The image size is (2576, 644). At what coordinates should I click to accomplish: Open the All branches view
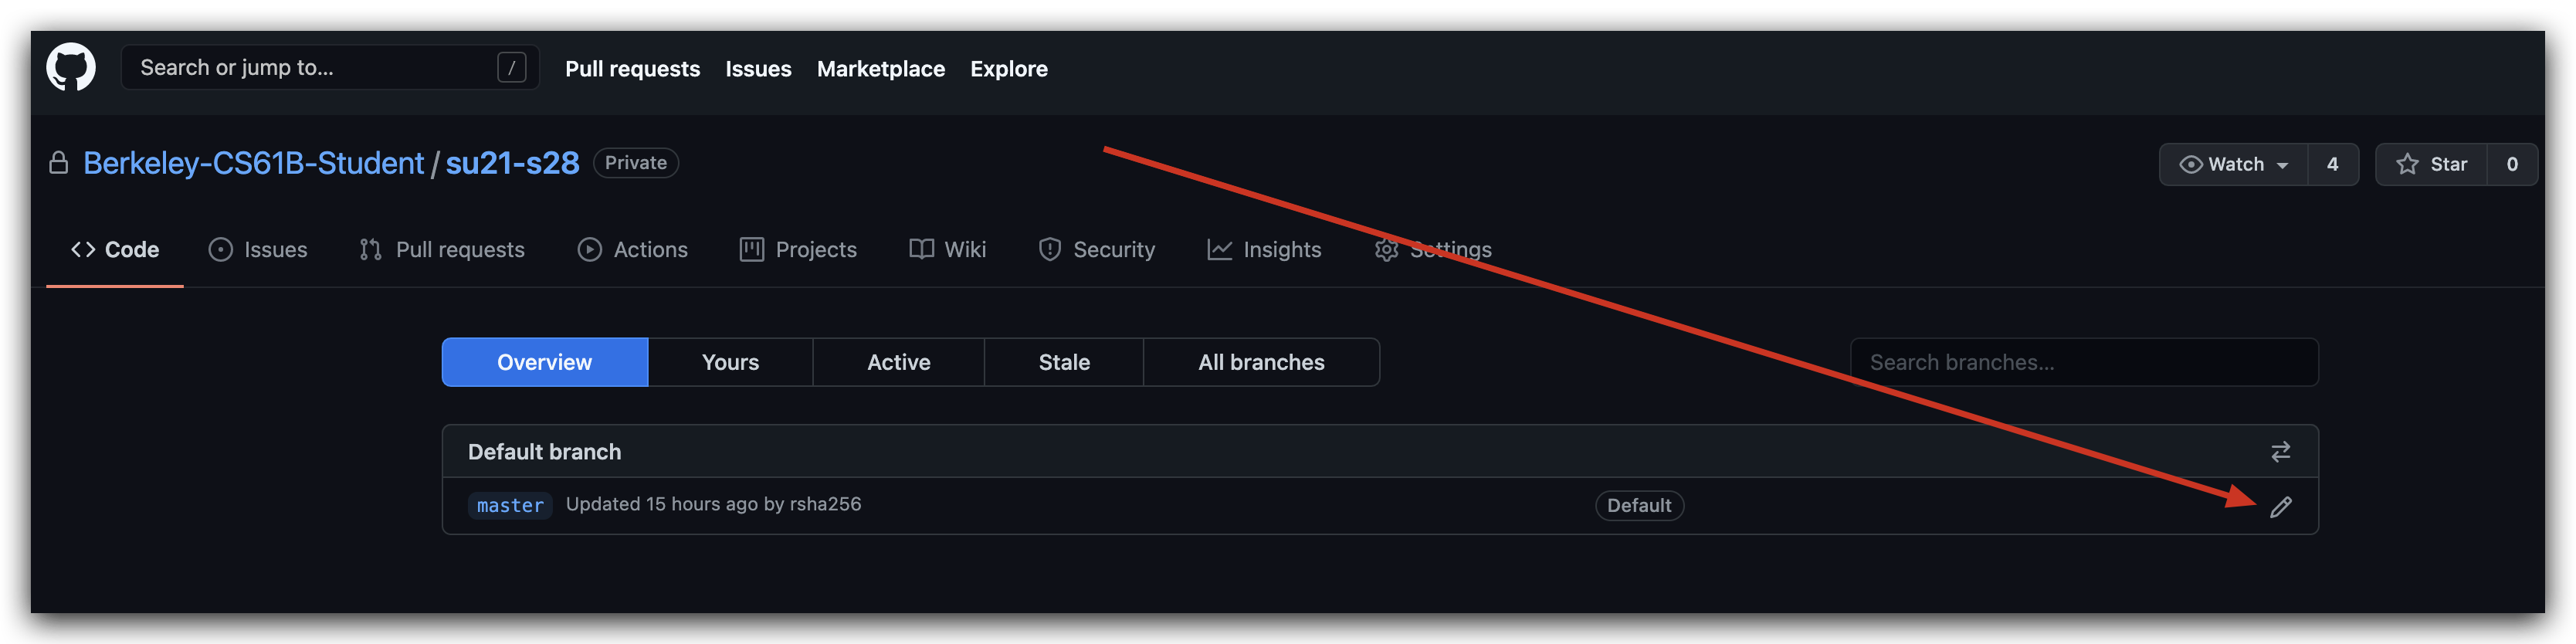coord(1261,362)
